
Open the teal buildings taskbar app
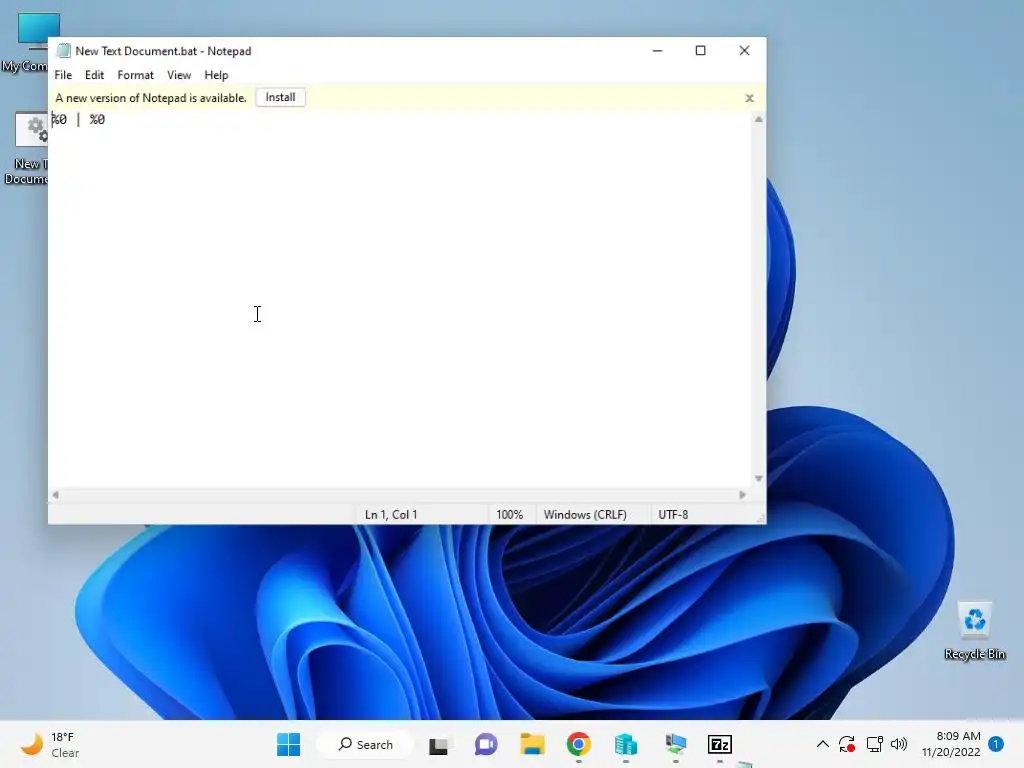click(626, 744)
